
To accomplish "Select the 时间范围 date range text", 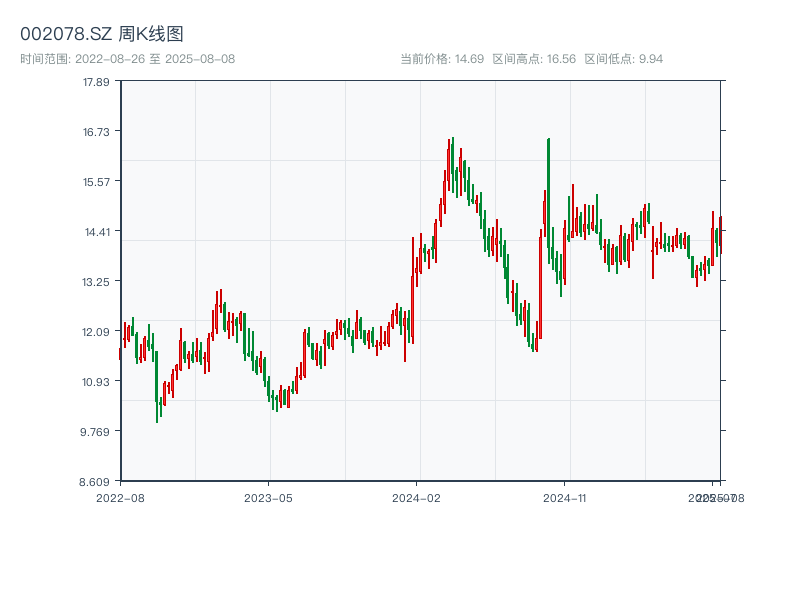I will coord(128,59).
